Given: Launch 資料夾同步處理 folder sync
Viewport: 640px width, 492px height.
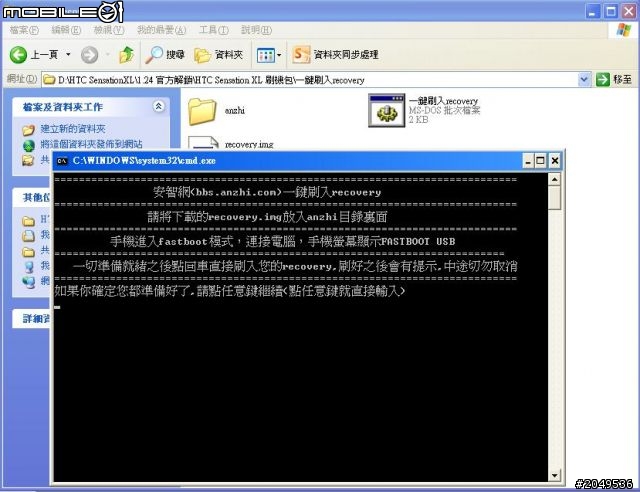Looking at the screenshot, I should coord(336,54).
